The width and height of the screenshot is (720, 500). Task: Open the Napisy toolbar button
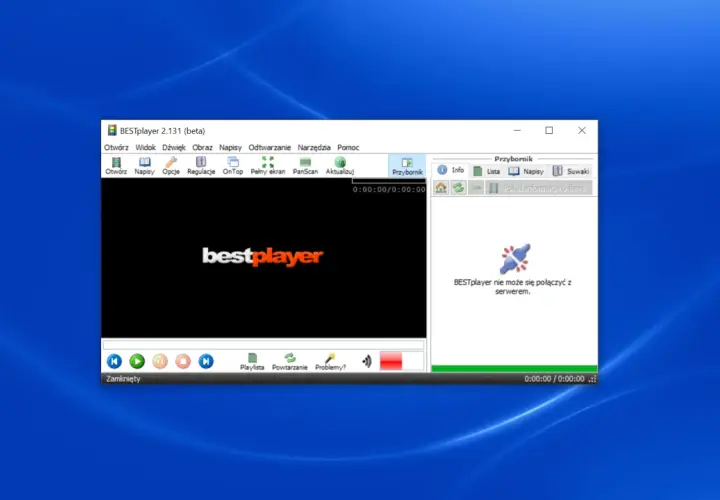click(144, 166)
